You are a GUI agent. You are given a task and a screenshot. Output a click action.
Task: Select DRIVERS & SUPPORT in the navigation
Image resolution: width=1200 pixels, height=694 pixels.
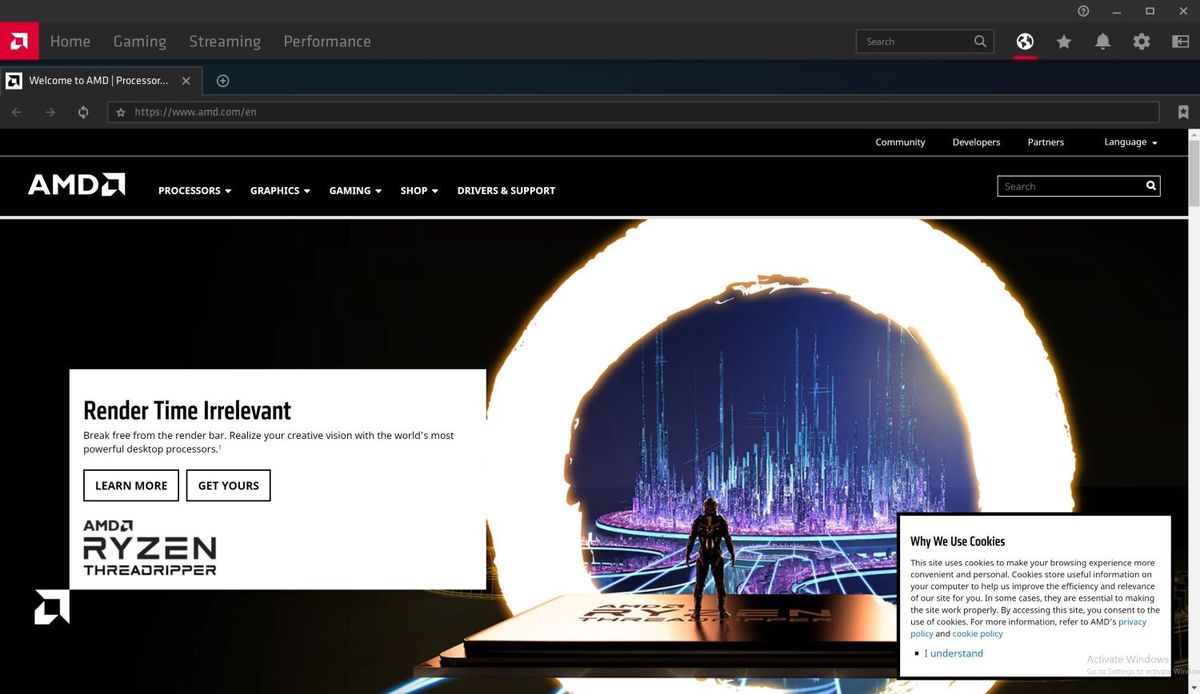pos(506,190)
